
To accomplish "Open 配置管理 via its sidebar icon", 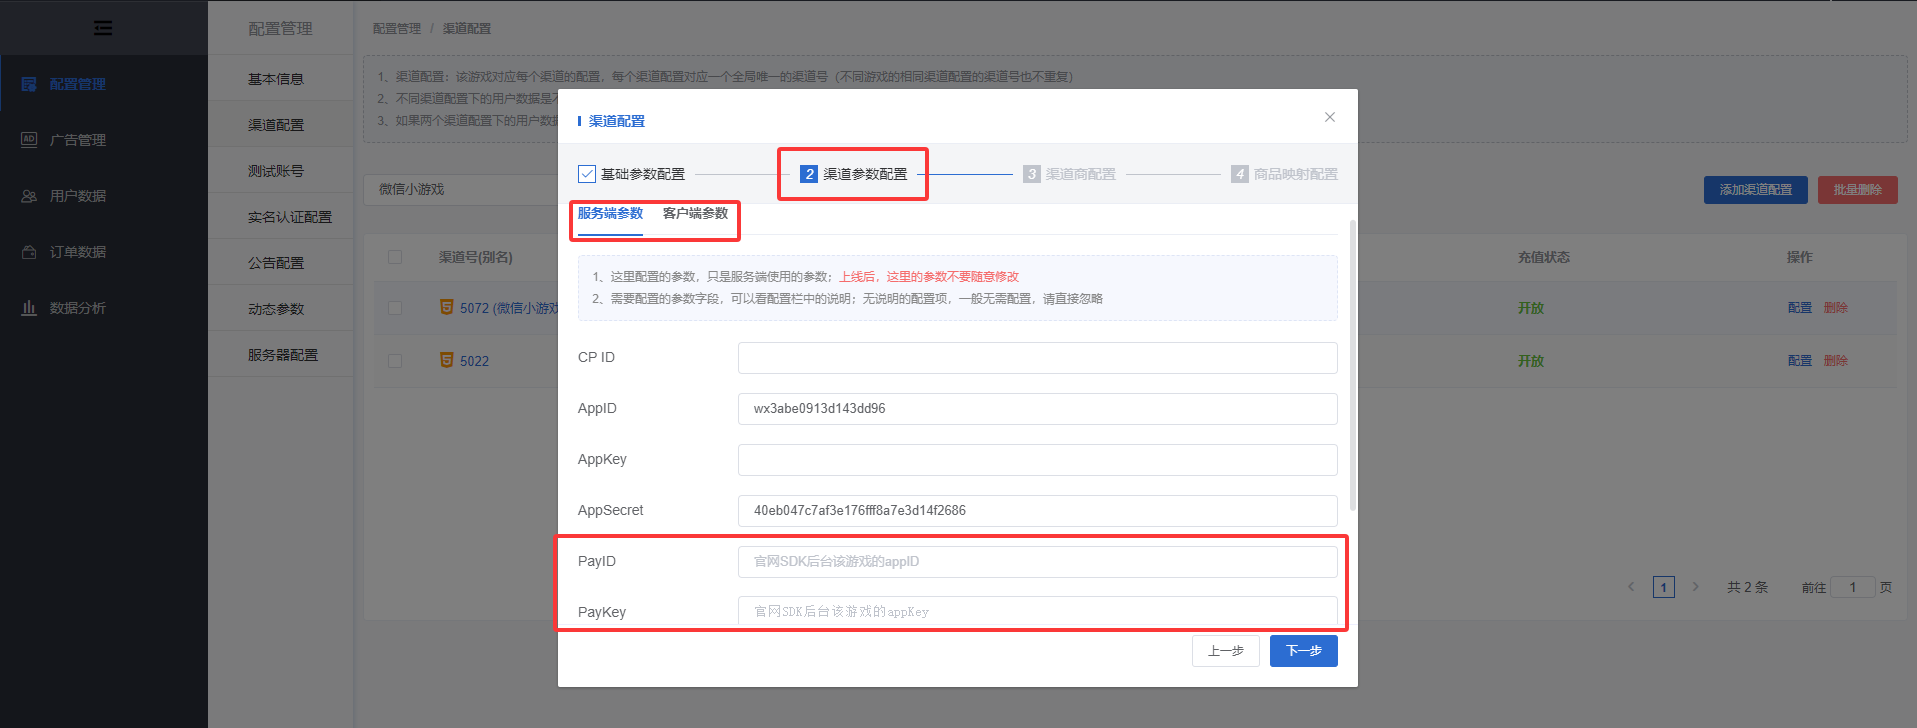I will pyautogui.click(x=29, y=84).
